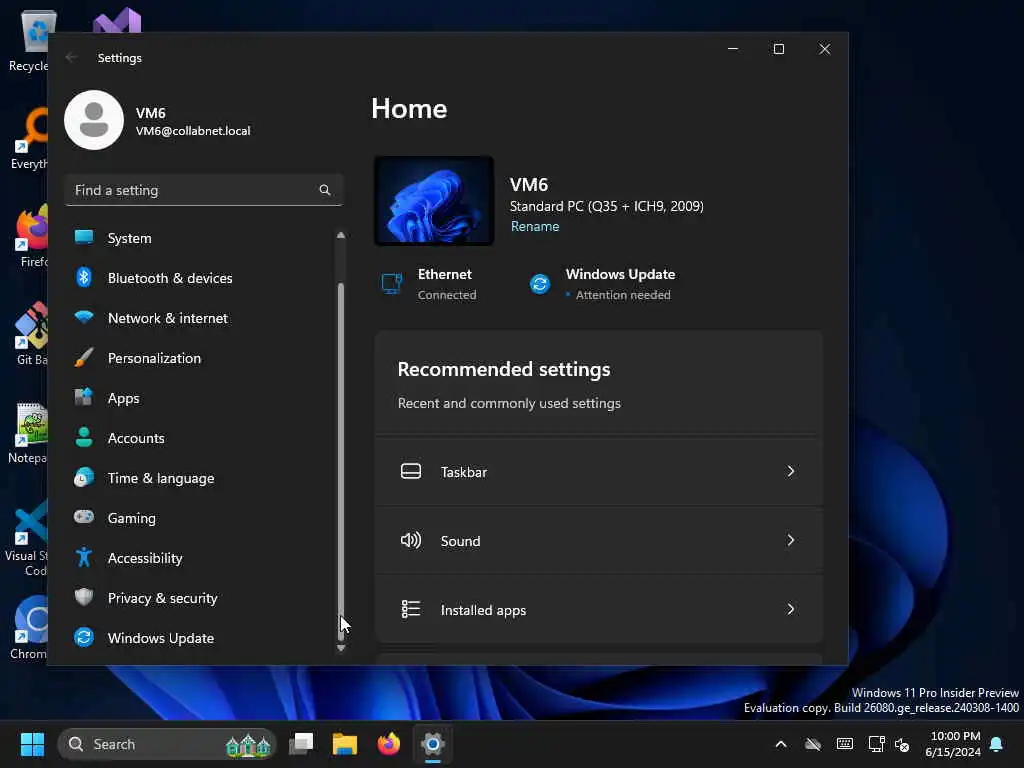Click the Accessibility figure icon

point(84,557)
